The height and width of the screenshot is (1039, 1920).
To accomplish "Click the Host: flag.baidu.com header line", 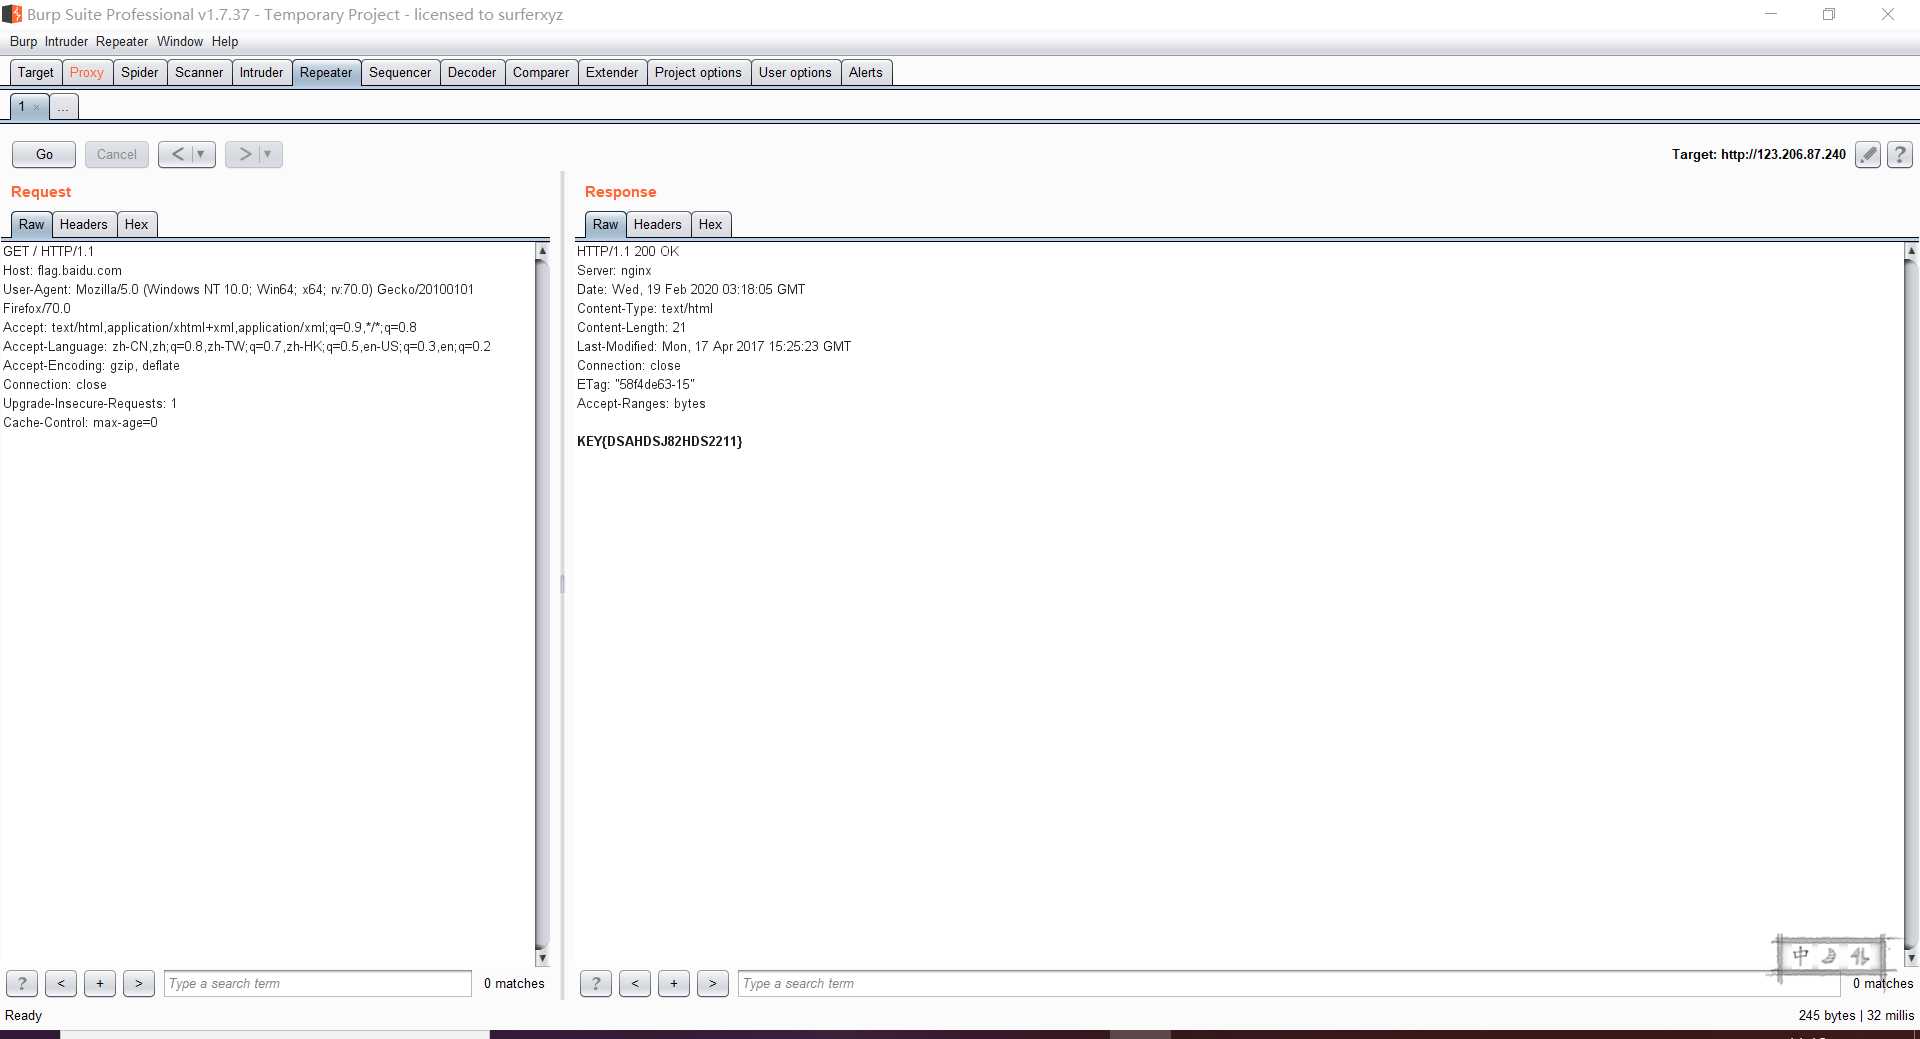I will pyautogui.click(x=62, y=271).
